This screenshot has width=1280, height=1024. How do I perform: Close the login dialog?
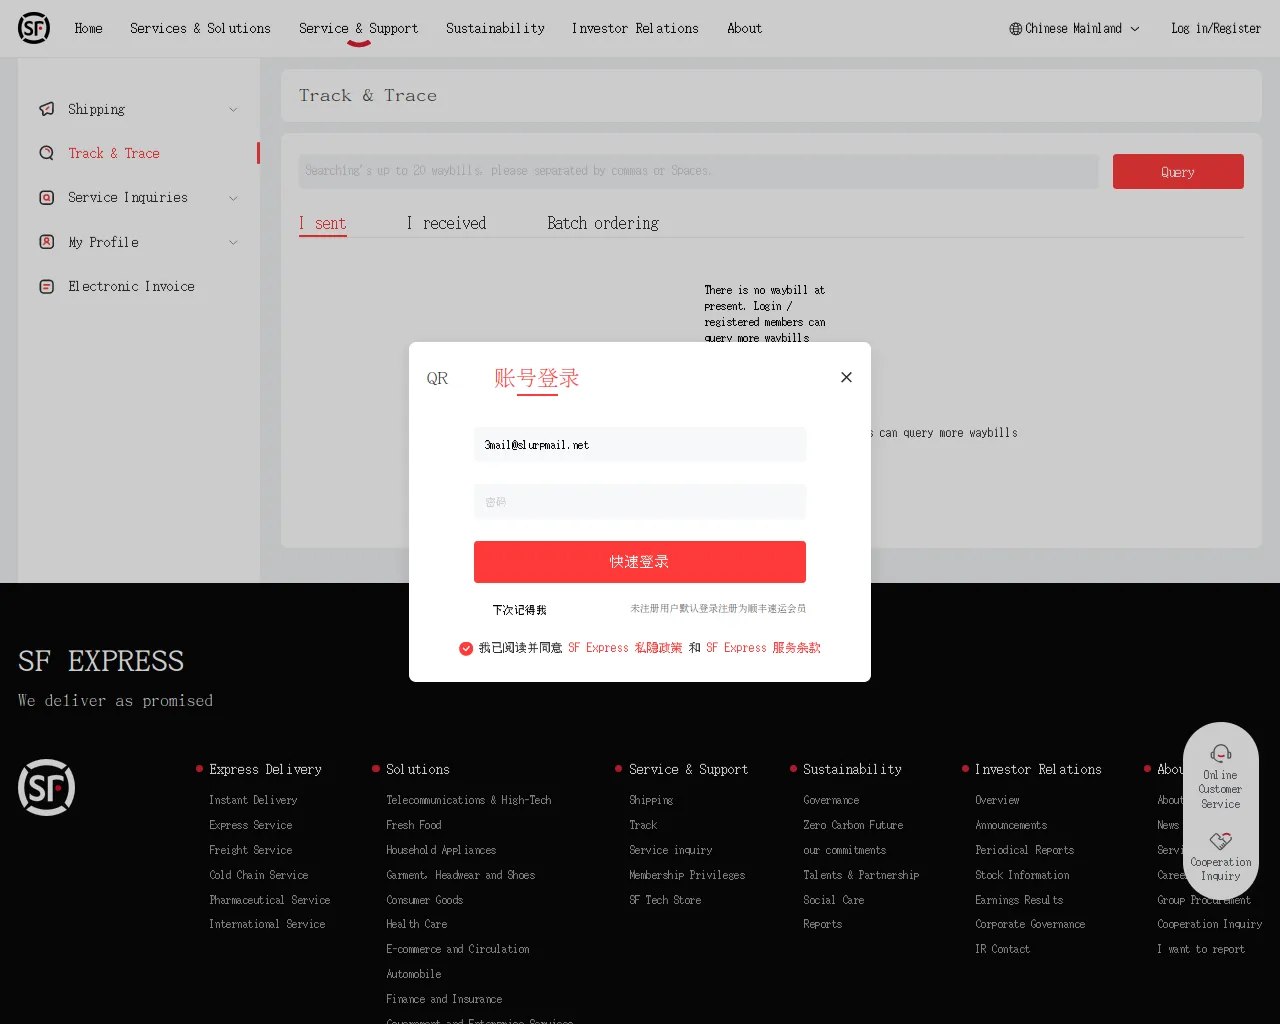[846, 377]
